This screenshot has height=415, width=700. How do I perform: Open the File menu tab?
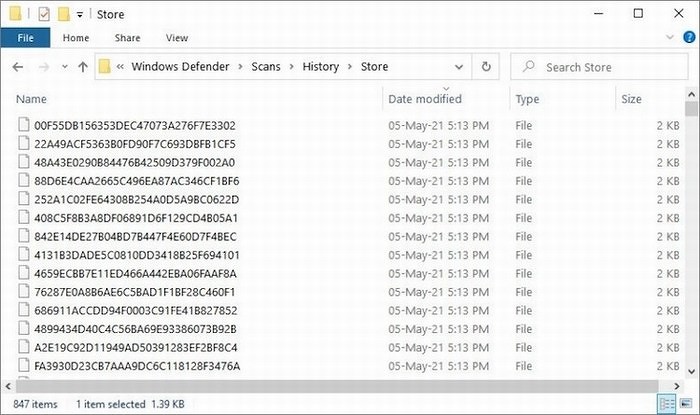25,38
